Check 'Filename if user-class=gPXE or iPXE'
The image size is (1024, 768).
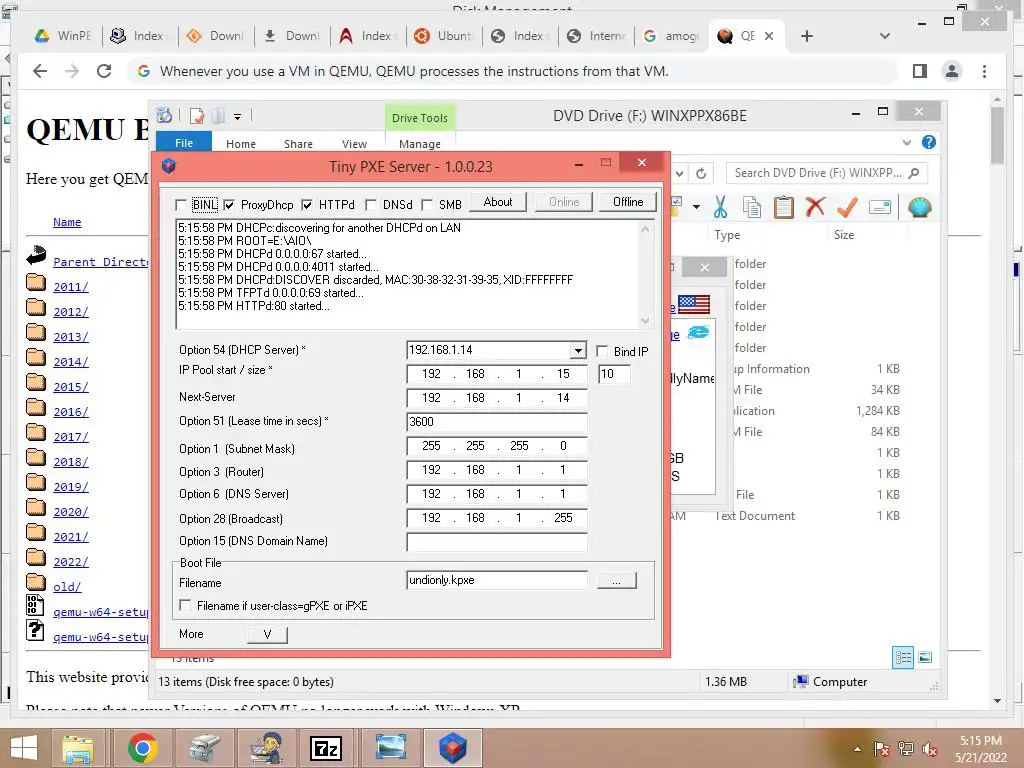click(185, 605)
